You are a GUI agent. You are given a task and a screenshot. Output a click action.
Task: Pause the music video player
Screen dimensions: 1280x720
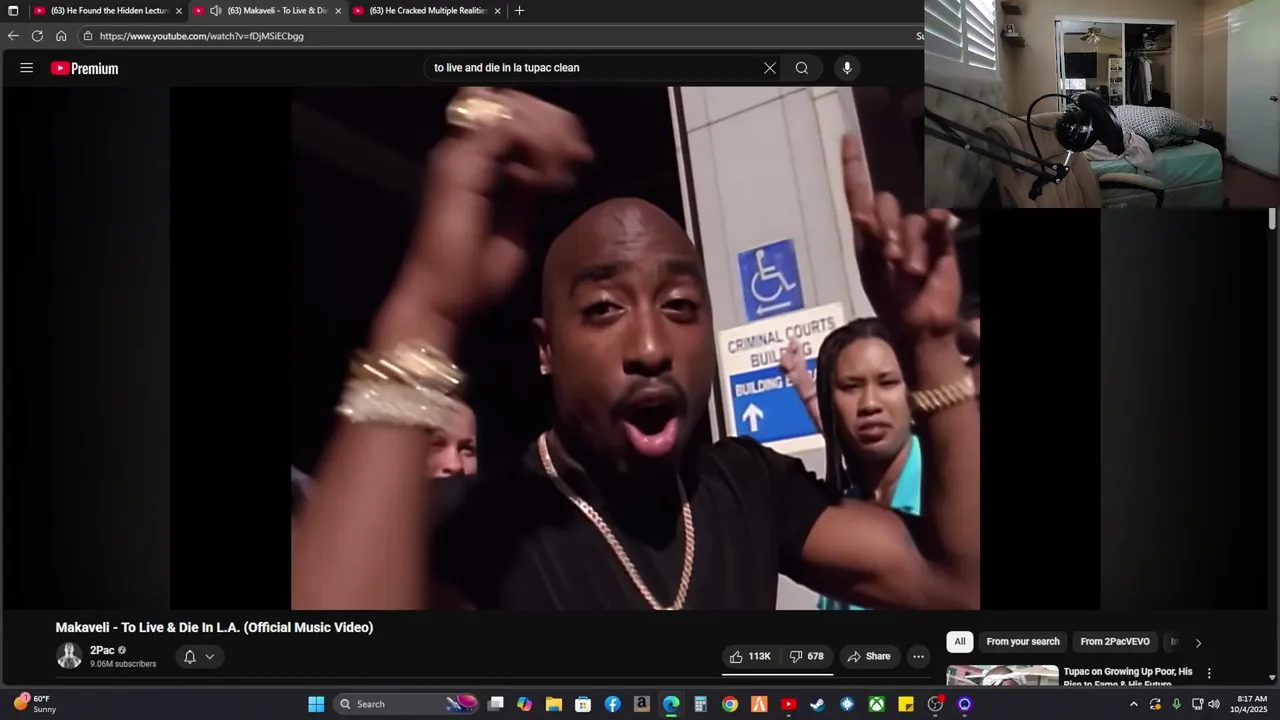click(635, 348)
